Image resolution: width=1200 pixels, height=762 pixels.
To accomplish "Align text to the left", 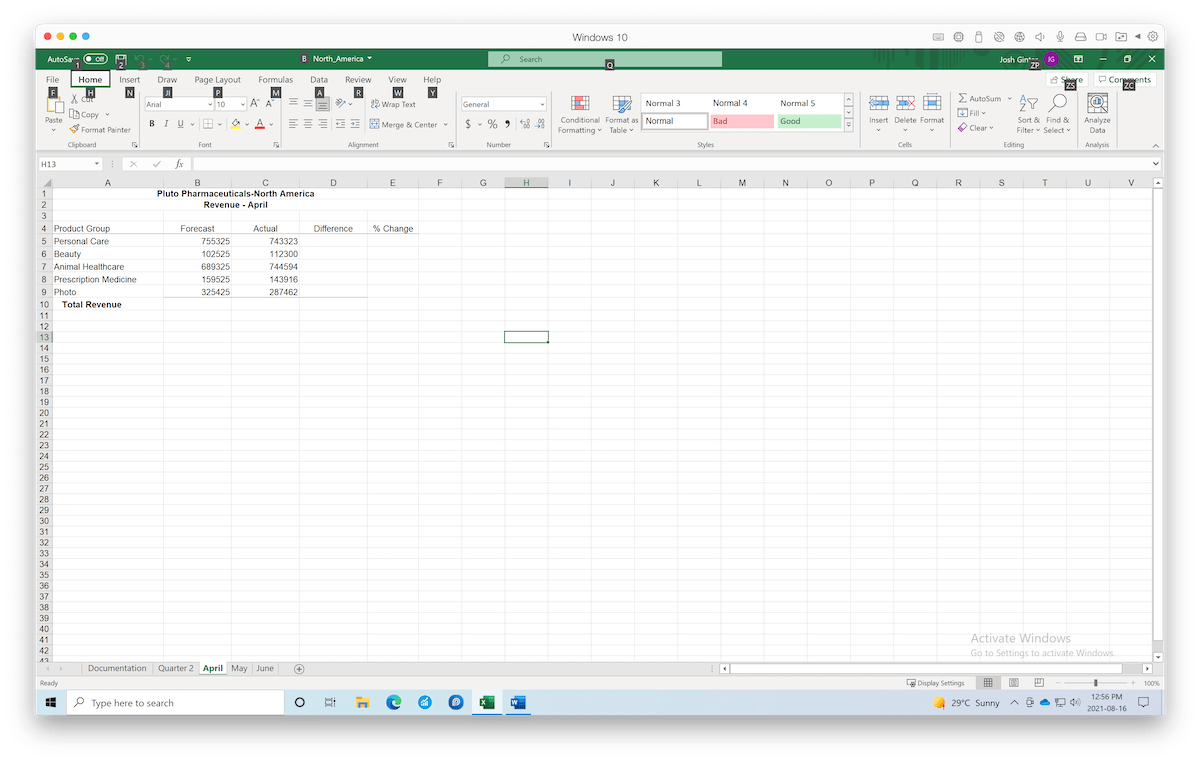I will point(294,124).
